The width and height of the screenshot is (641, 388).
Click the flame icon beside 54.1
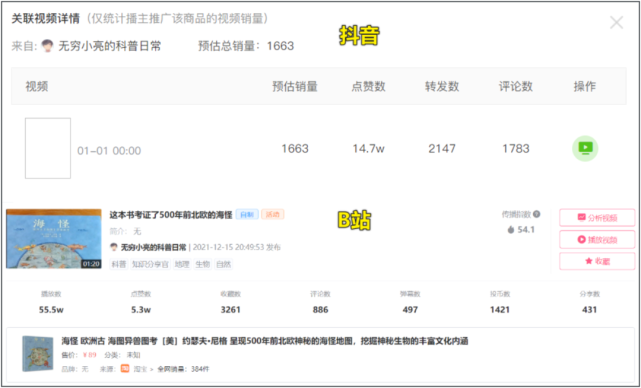point(511,230)
